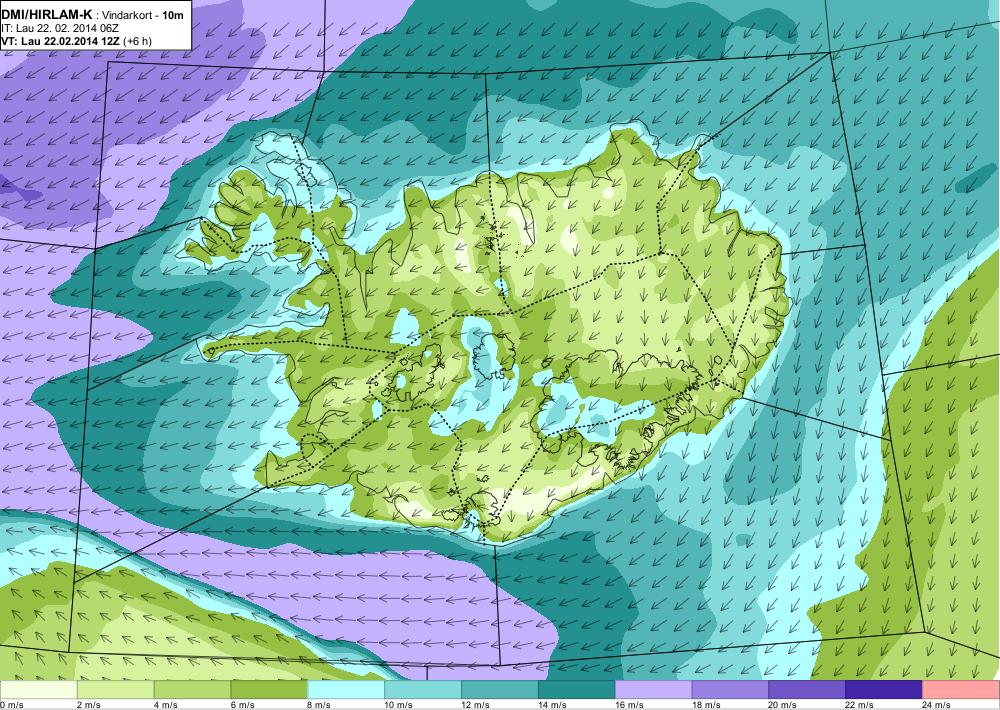The height and width of the screenshot is (710, 1000).
Task: Click the bright cyan 8 m/s legend swatch
Action: click(346, 690)
